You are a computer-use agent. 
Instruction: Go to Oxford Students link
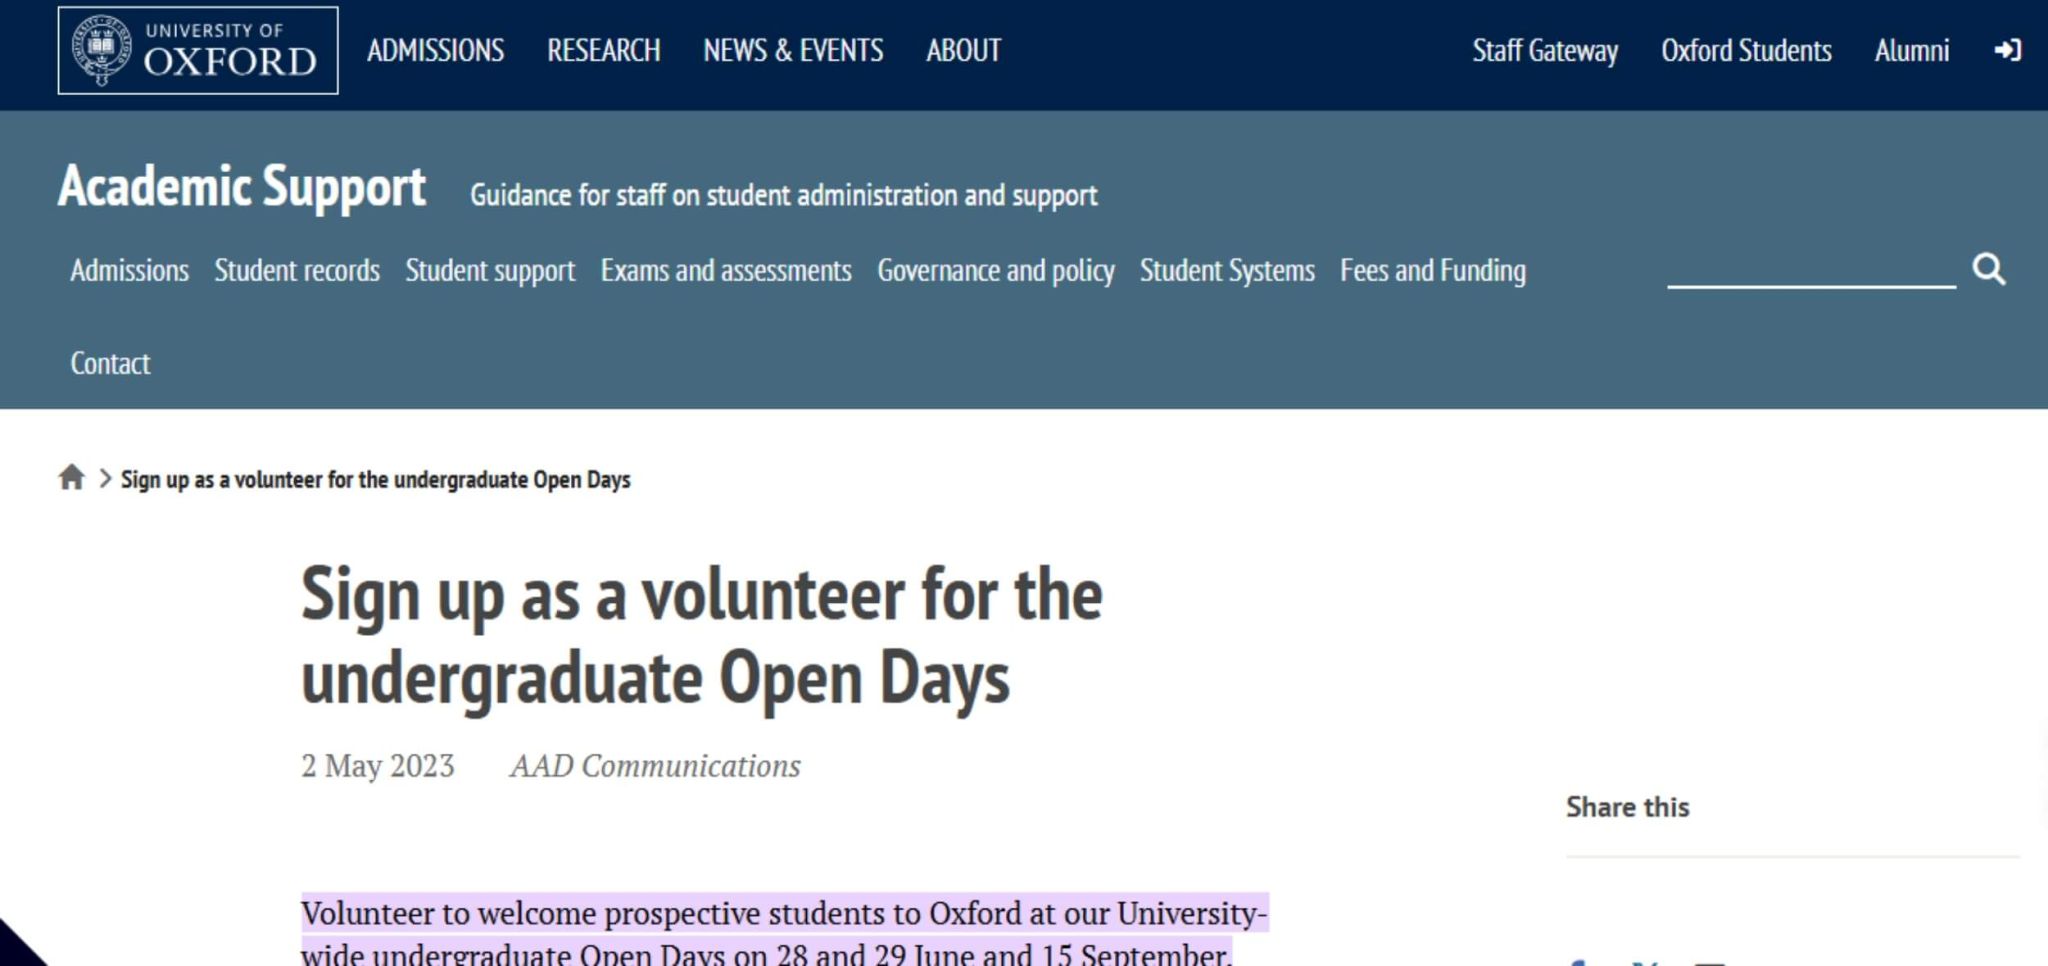[1746, 50]
